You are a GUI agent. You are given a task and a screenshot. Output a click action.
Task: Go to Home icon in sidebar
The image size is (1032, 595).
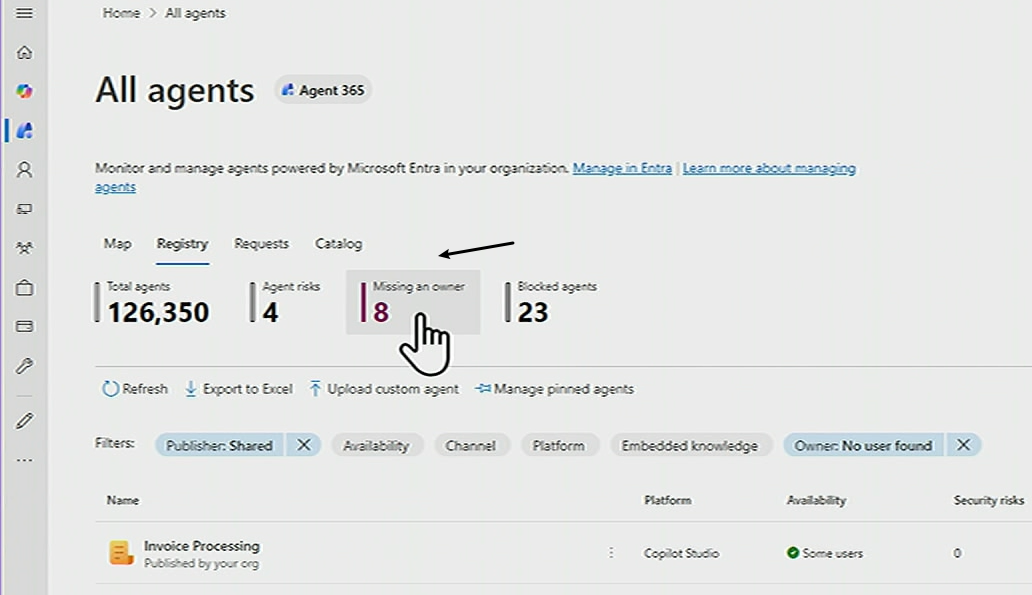(x=24, y=52)
